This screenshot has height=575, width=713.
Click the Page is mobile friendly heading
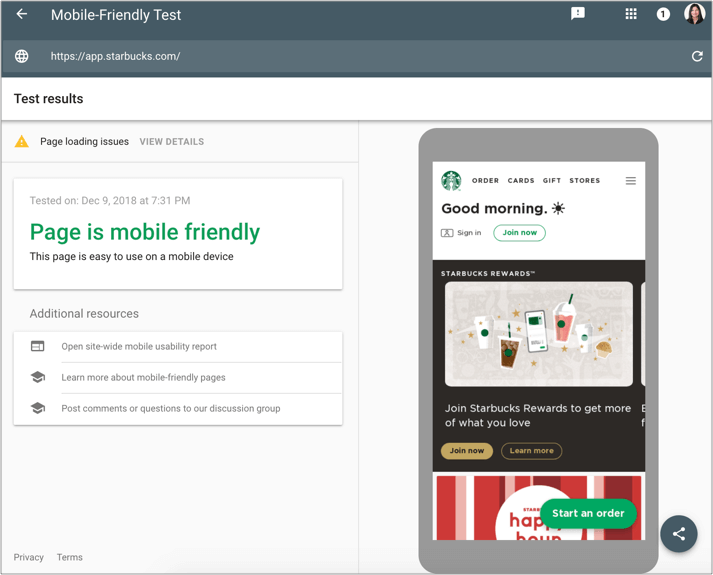pyautogui.click(x=145, y=232)
